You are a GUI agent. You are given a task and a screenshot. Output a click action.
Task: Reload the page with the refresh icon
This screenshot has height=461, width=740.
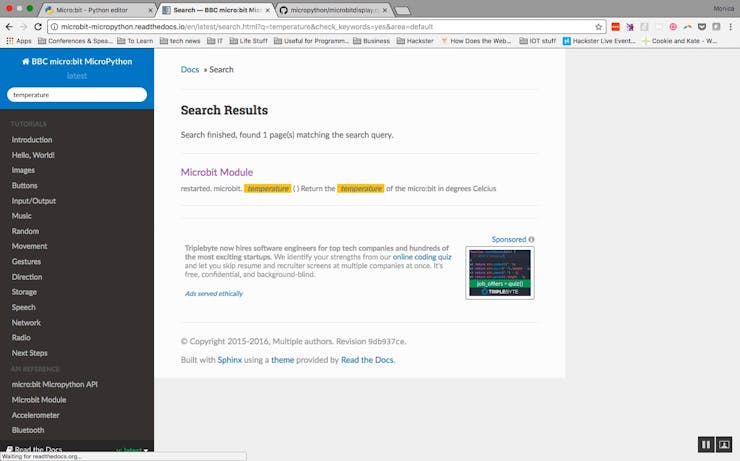38,27
